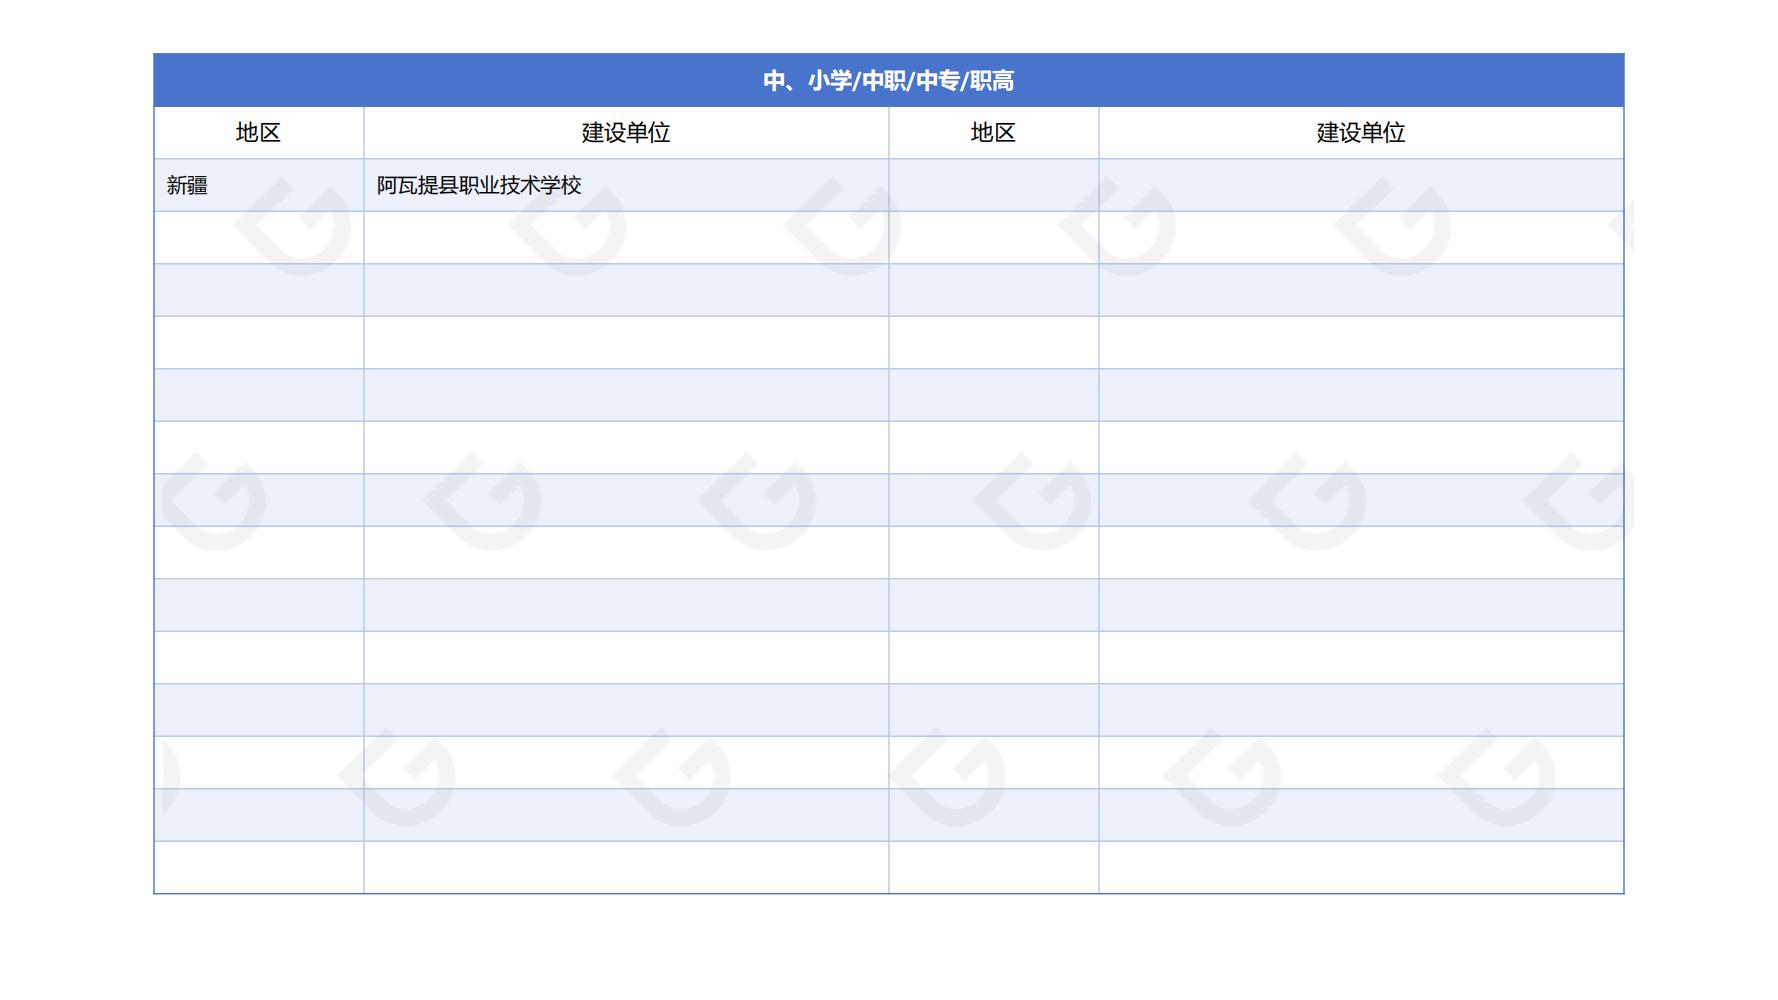Select last-row cell in first "地区" column

[258, 867]
